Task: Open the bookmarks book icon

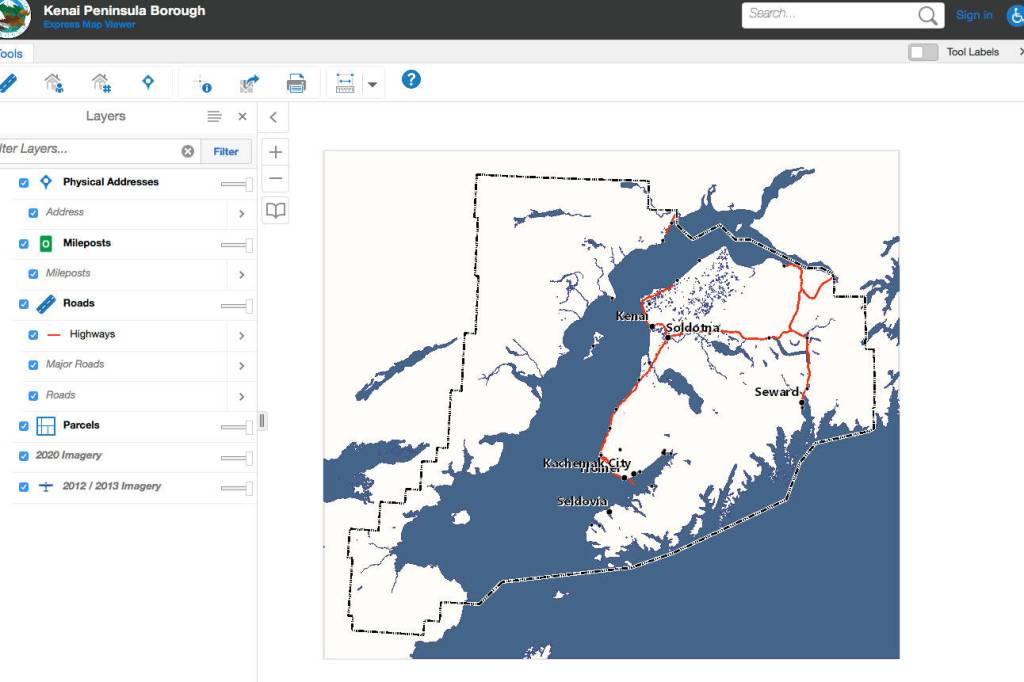Action: pyautogui.click(x=276, y=210)
